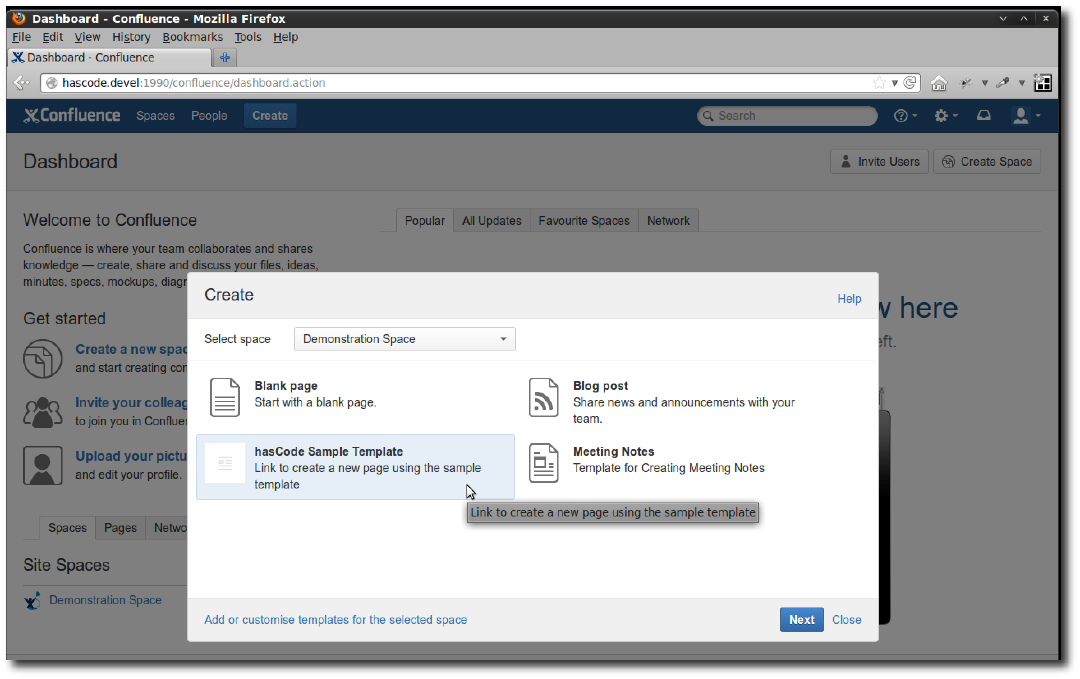
Task: Choose the Blog post RSS icon
Action: pyautogui.click(x=543, y=397)
